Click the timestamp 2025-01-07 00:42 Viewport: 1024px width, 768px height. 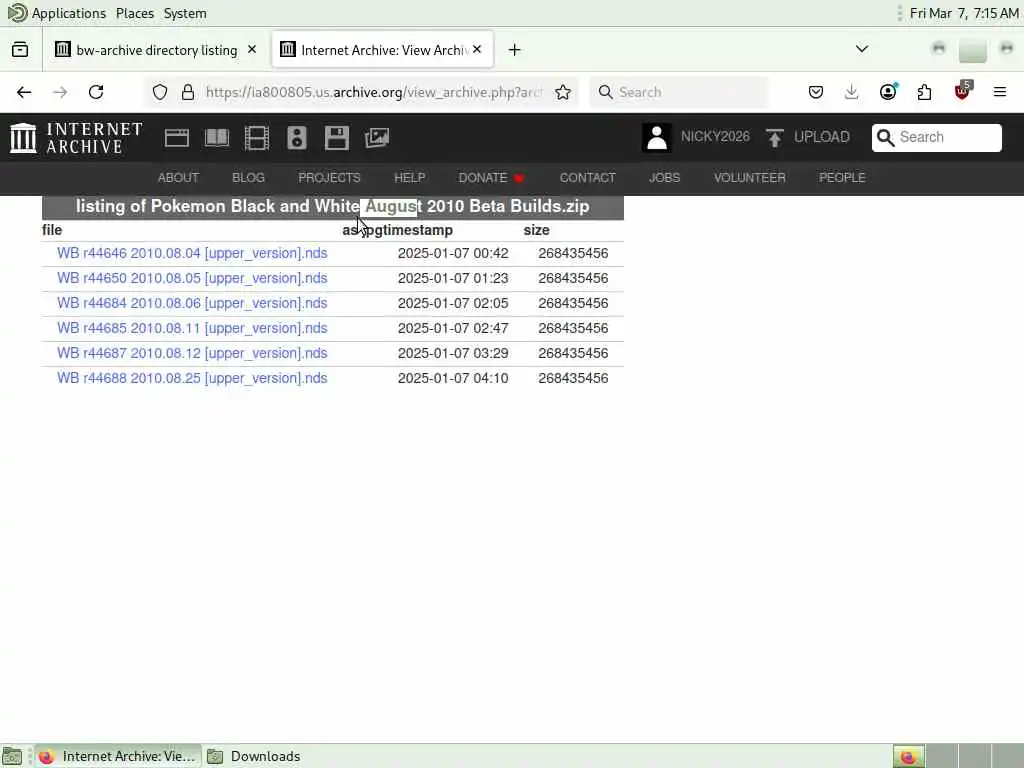tap(453, 253)
